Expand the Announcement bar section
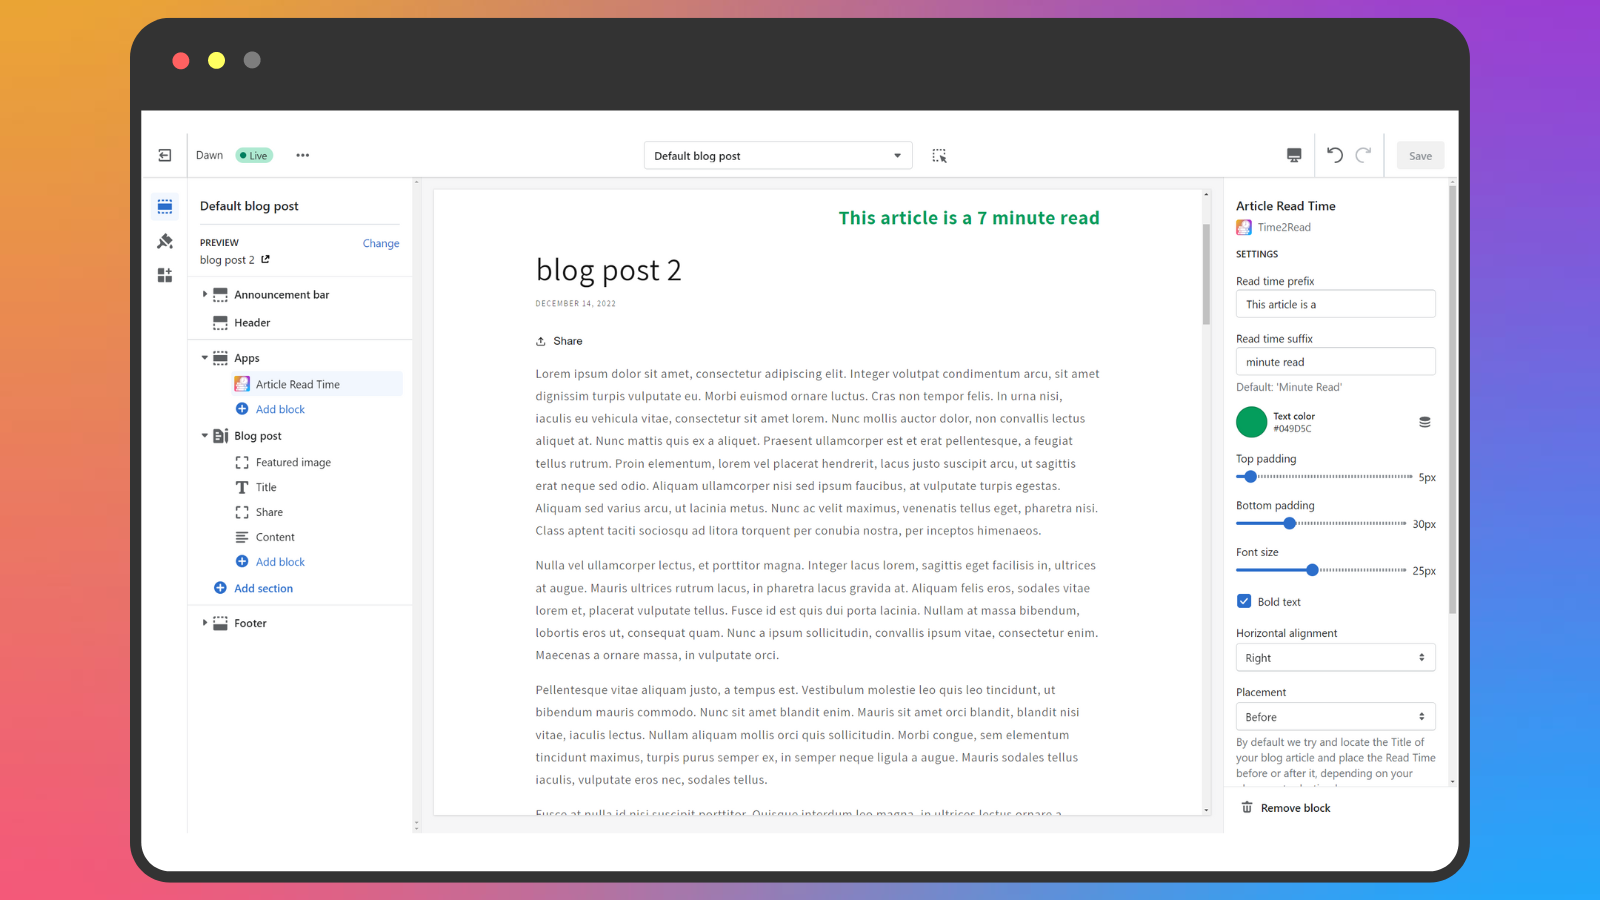1600x900 pixels. [x=205, y=294]
